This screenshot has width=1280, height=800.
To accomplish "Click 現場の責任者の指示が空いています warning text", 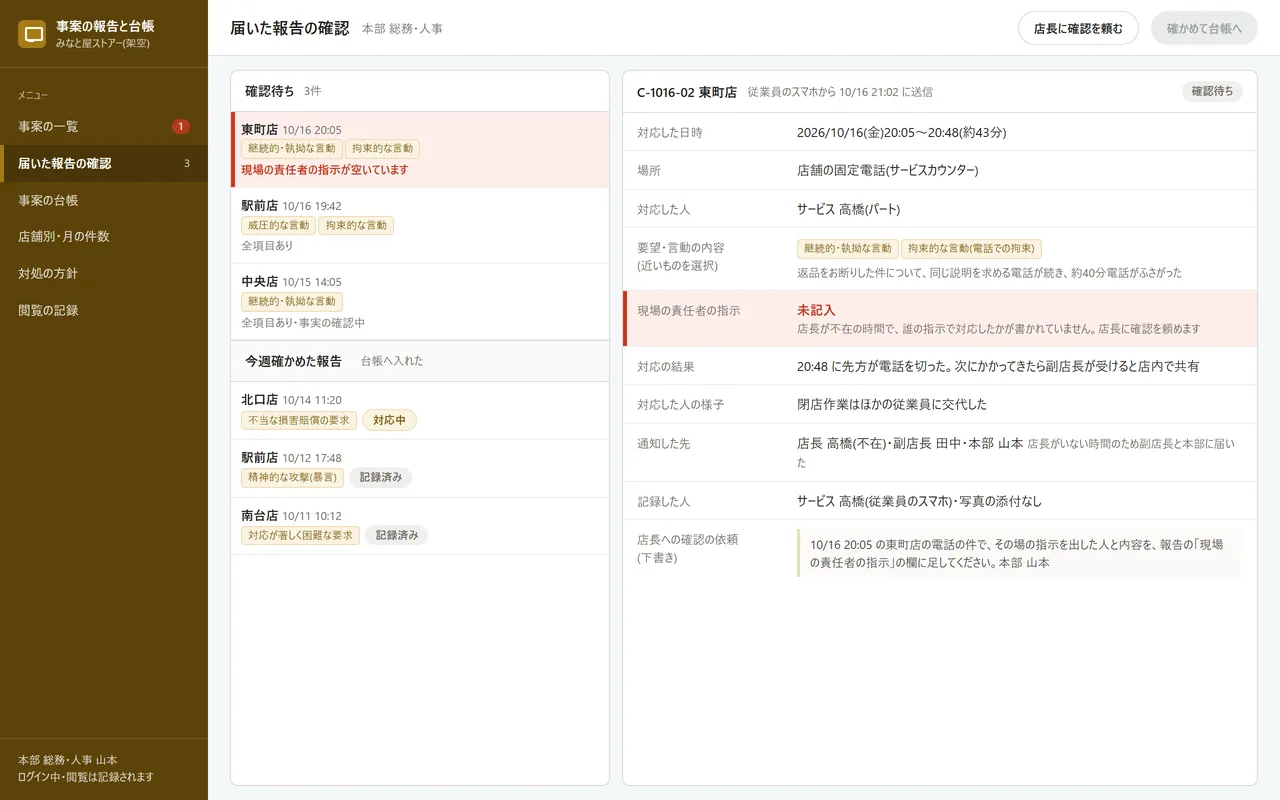I will tap(325, 170).
